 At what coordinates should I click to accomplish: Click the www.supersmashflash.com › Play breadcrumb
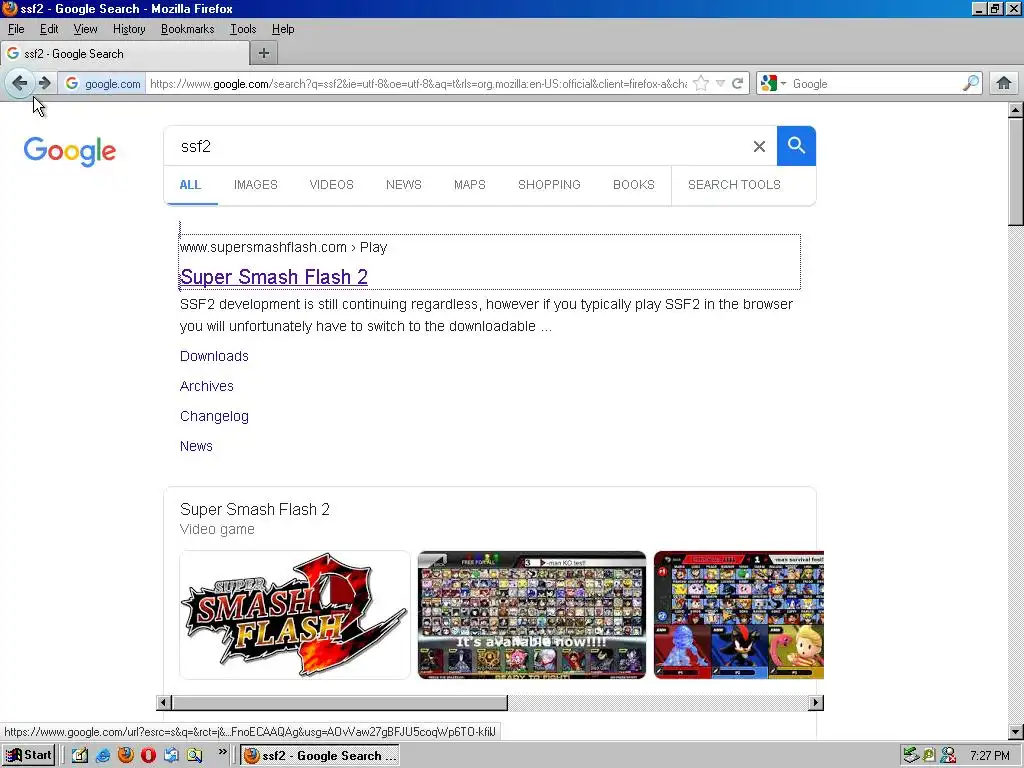pos(283,248)
